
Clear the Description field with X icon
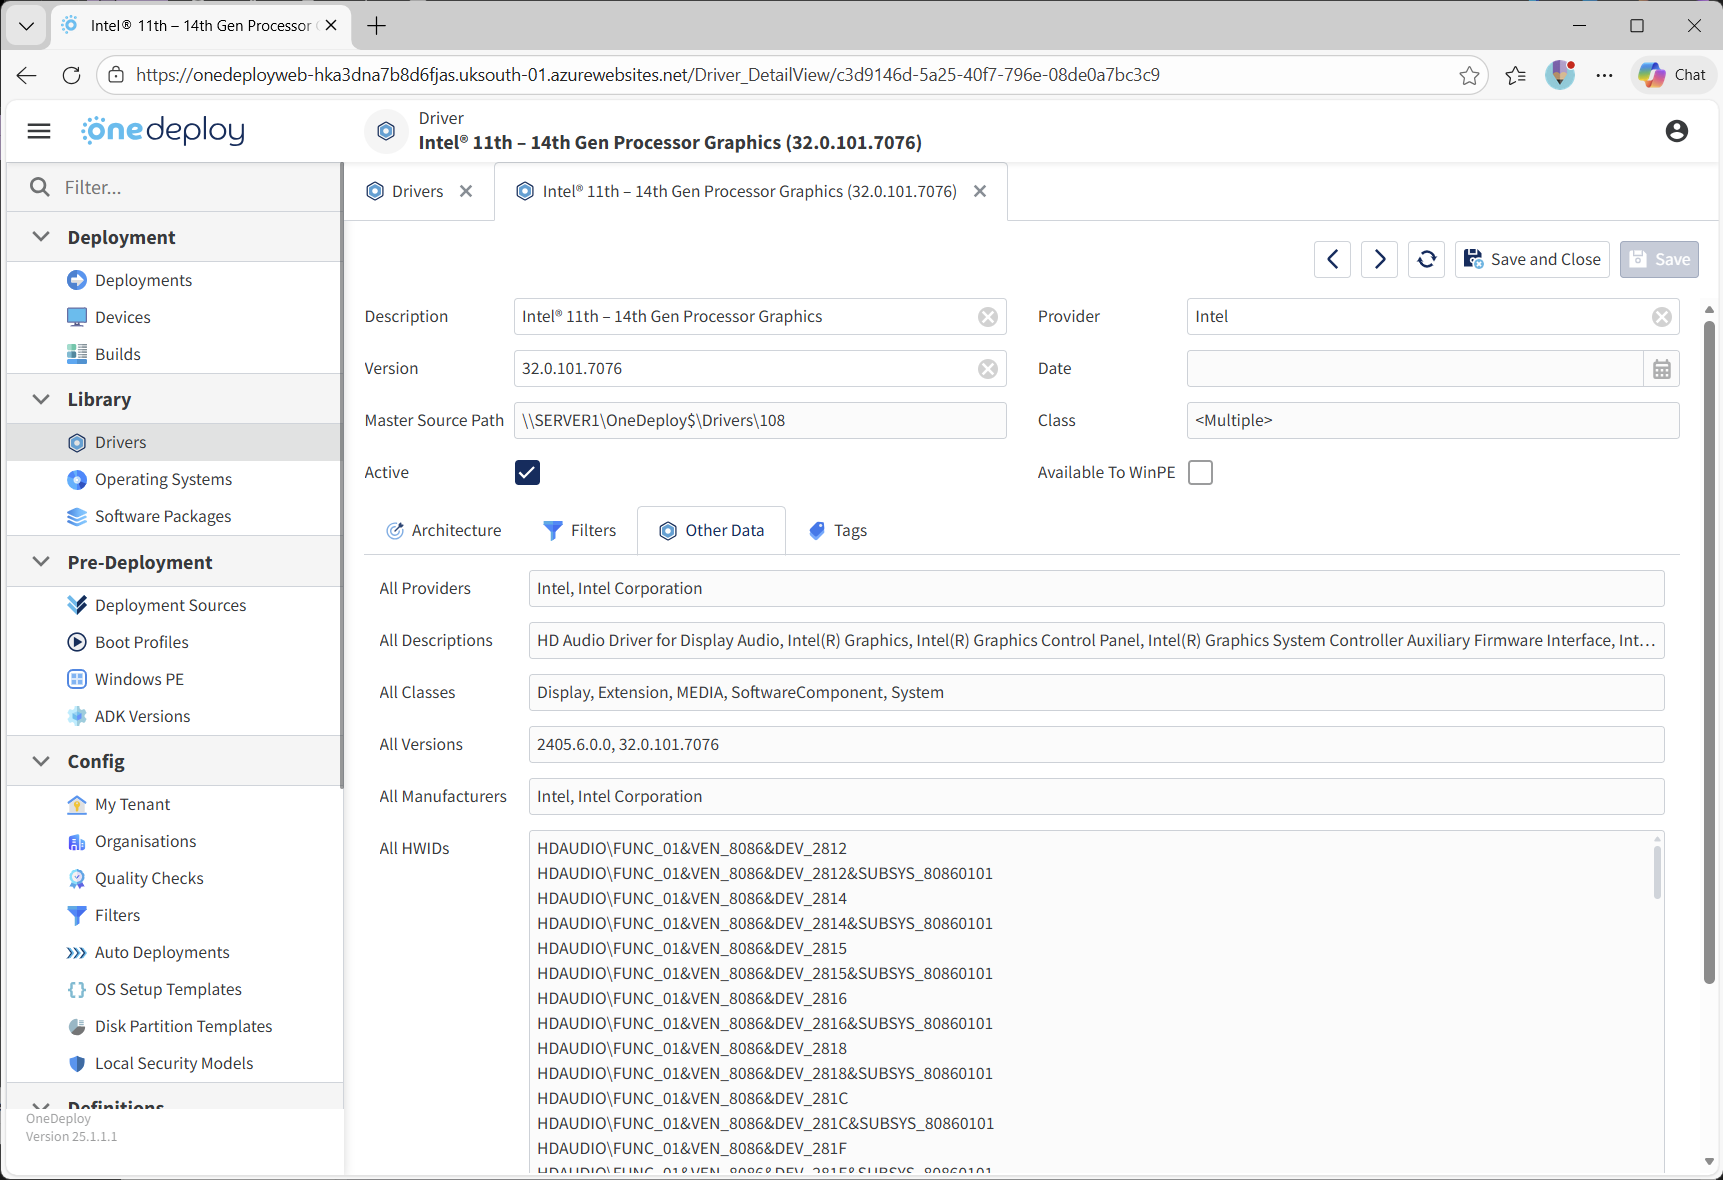(x=987, y=317)
